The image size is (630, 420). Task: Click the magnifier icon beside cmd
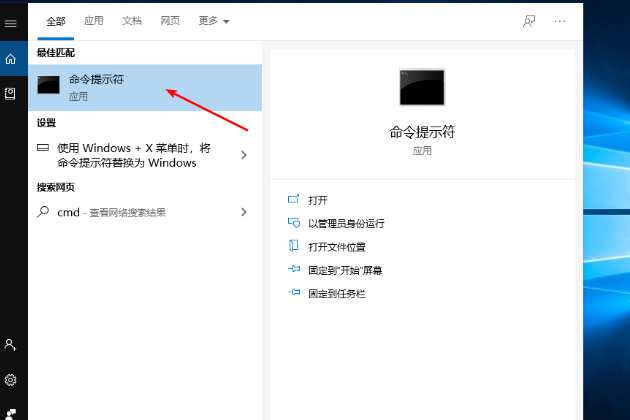point(43,212)
